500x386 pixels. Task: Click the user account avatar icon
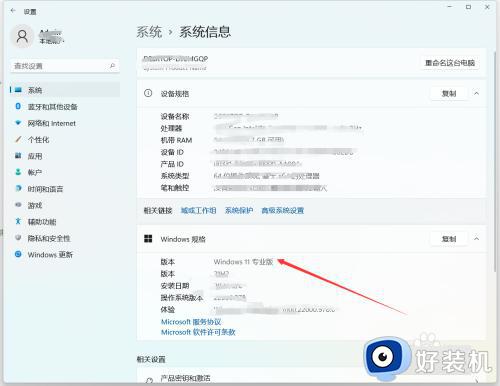22,36
